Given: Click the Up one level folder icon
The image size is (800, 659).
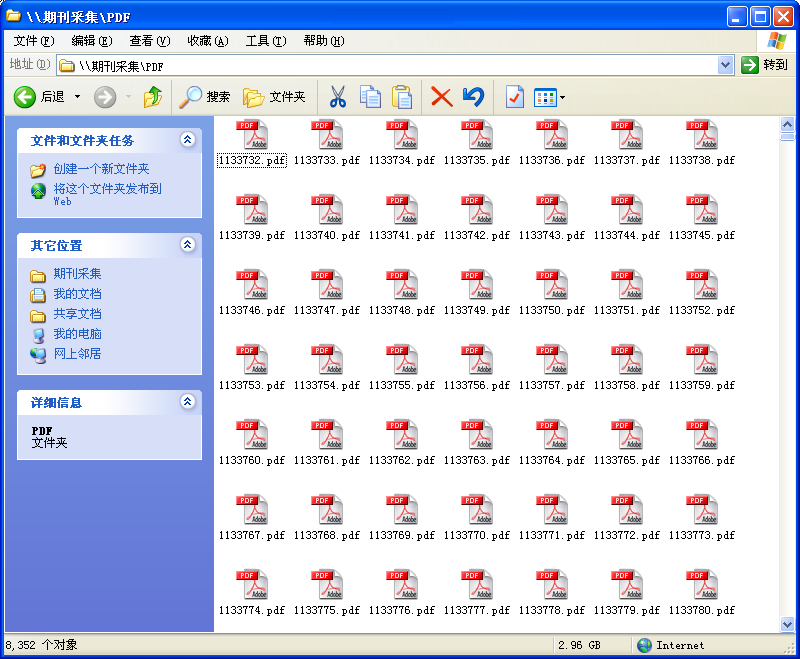Looking at the screenshot, I should pos(152,97).
